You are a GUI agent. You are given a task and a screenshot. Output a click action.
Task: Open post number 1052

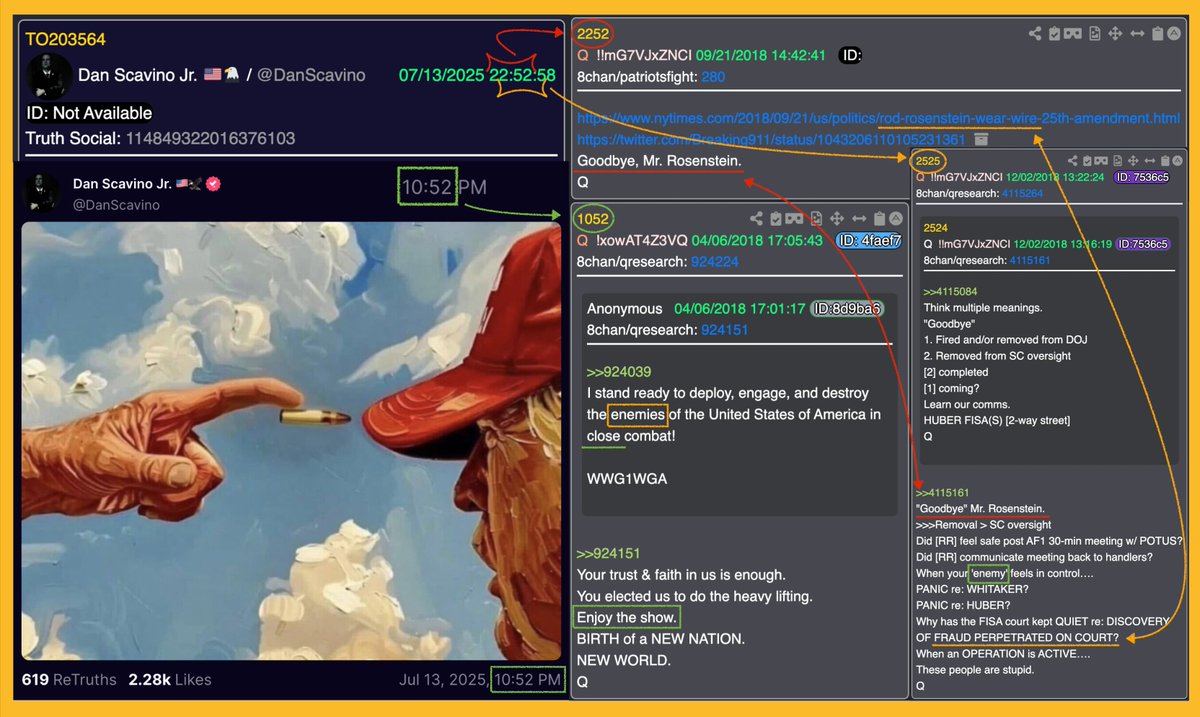(x=593, y=219)
